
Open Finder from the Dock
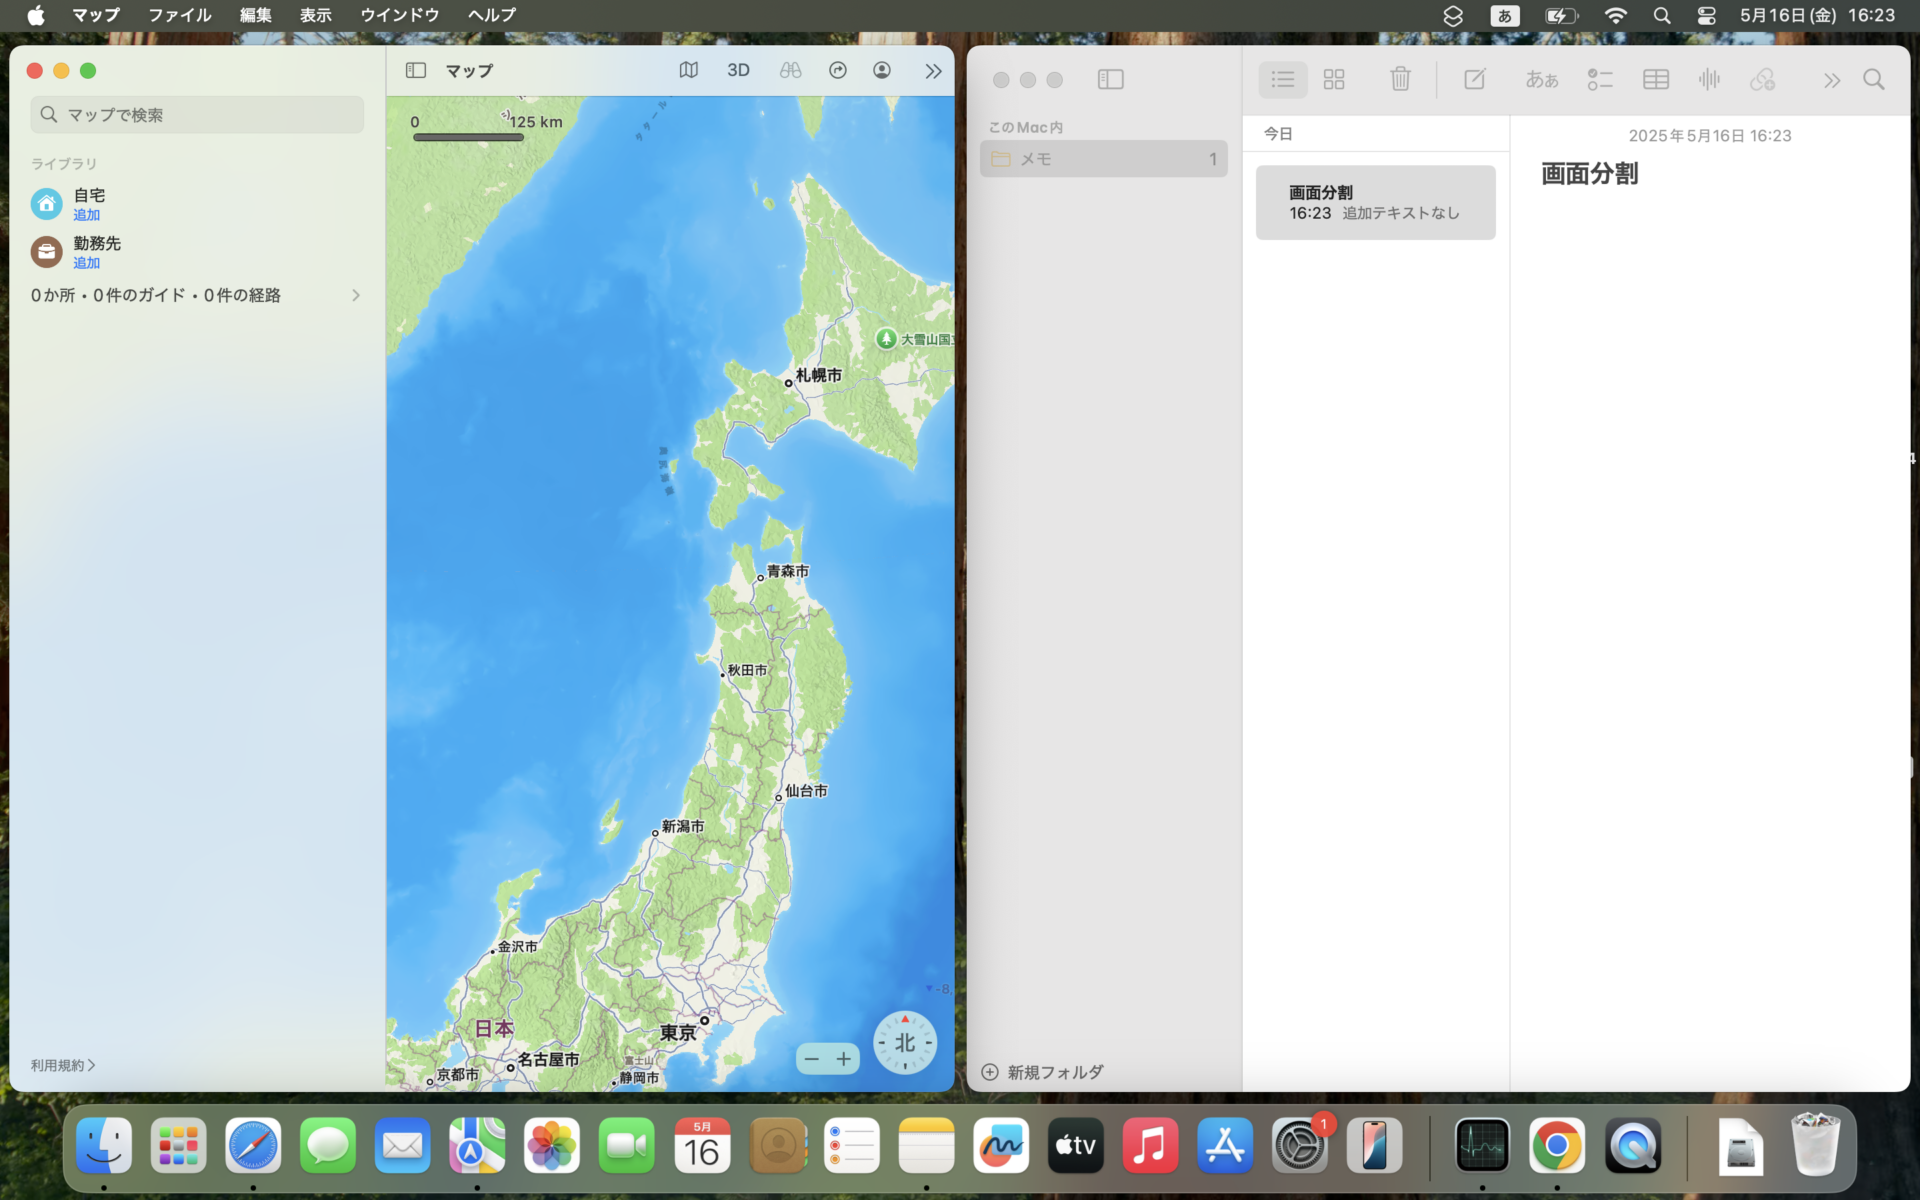click(x=104, y=1145)
